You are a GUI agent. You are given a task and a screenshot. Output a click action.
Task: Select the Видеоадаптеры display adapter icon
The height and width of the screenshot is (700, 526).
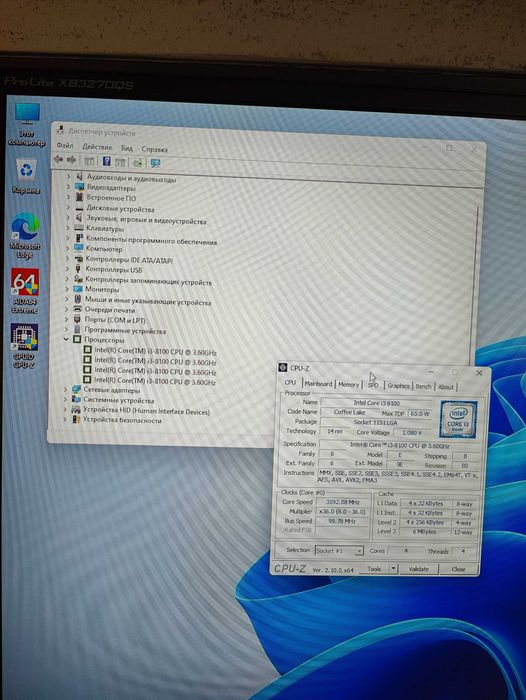click(x=79, y=188)
